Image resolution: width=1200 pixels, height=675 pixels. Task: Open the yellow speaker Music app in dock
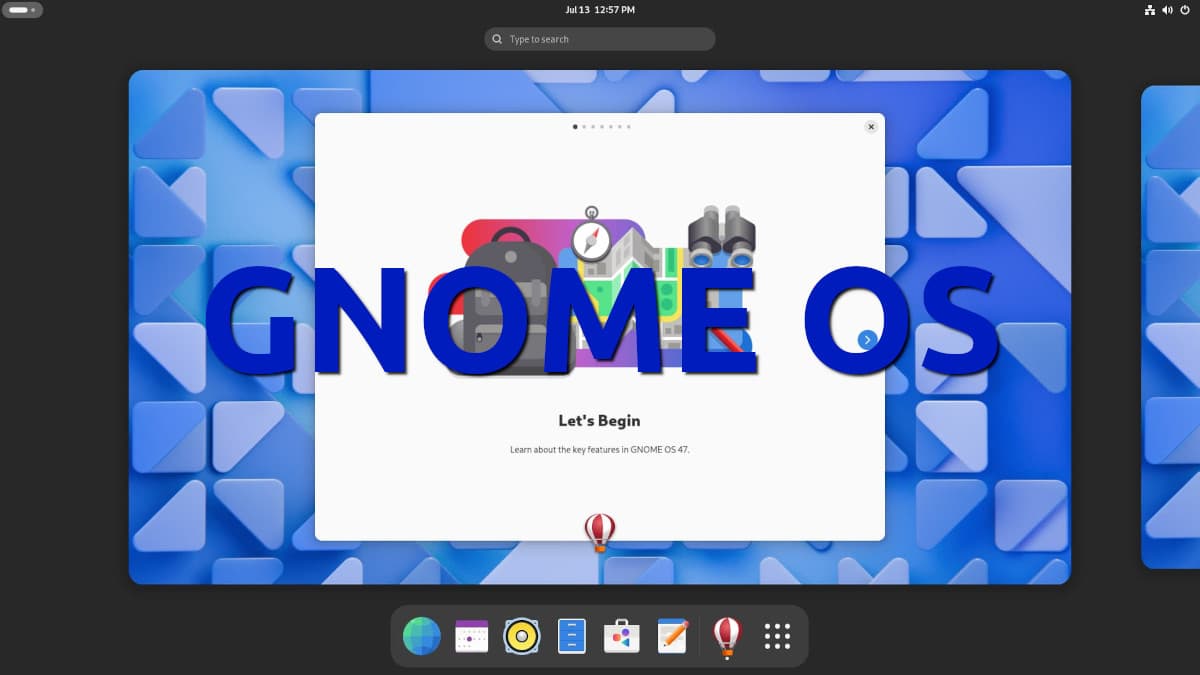(x=521, y=636)
